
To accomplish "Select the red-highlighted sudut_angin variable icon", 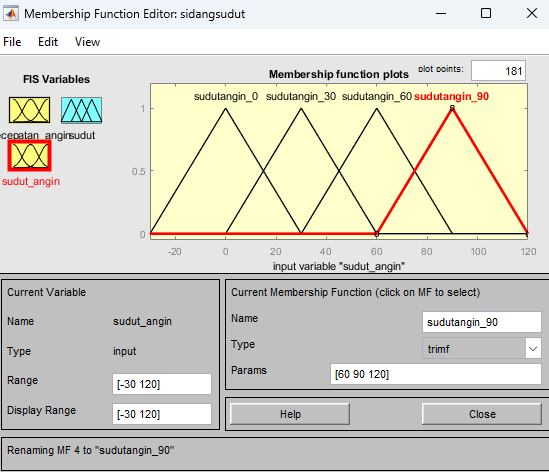I will [30, 156].
